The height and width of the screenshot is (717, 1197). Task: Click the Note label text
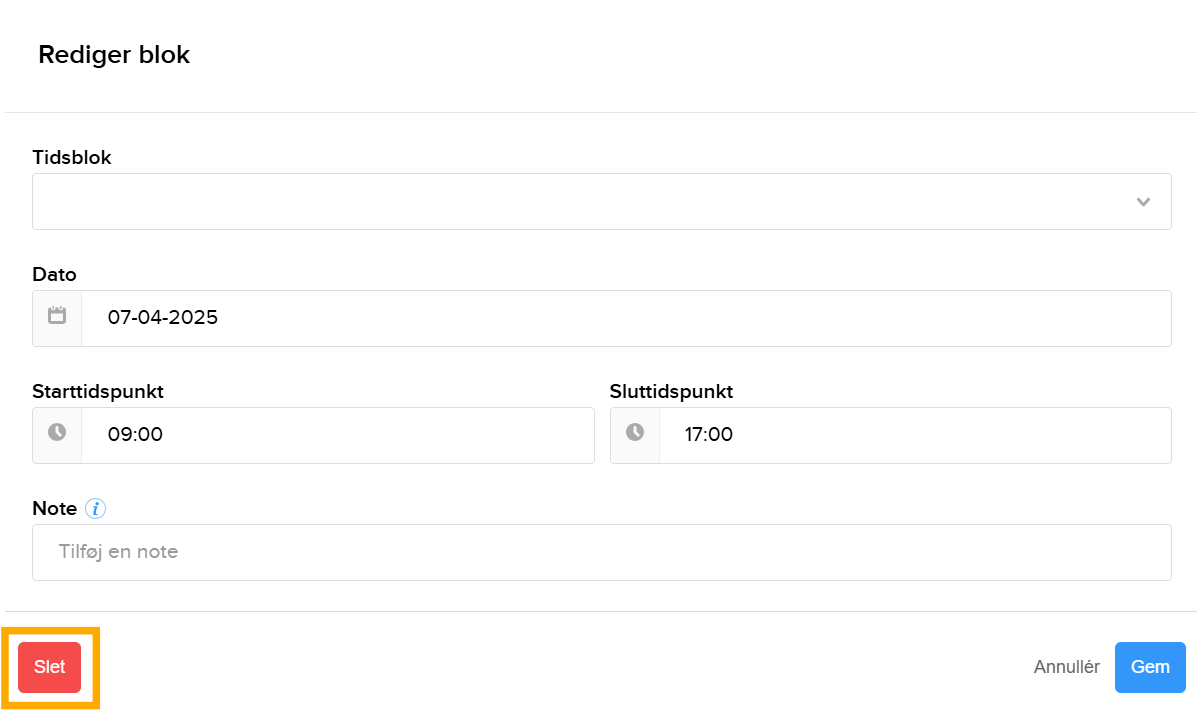(55, 509)
